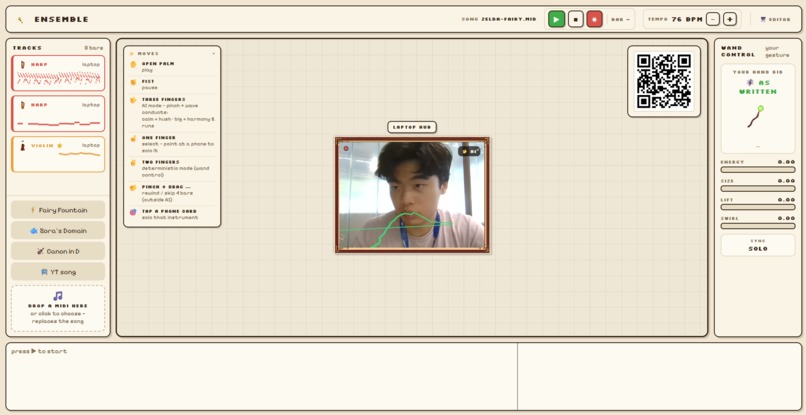Click the Lift slider bar

pos(758,207)
